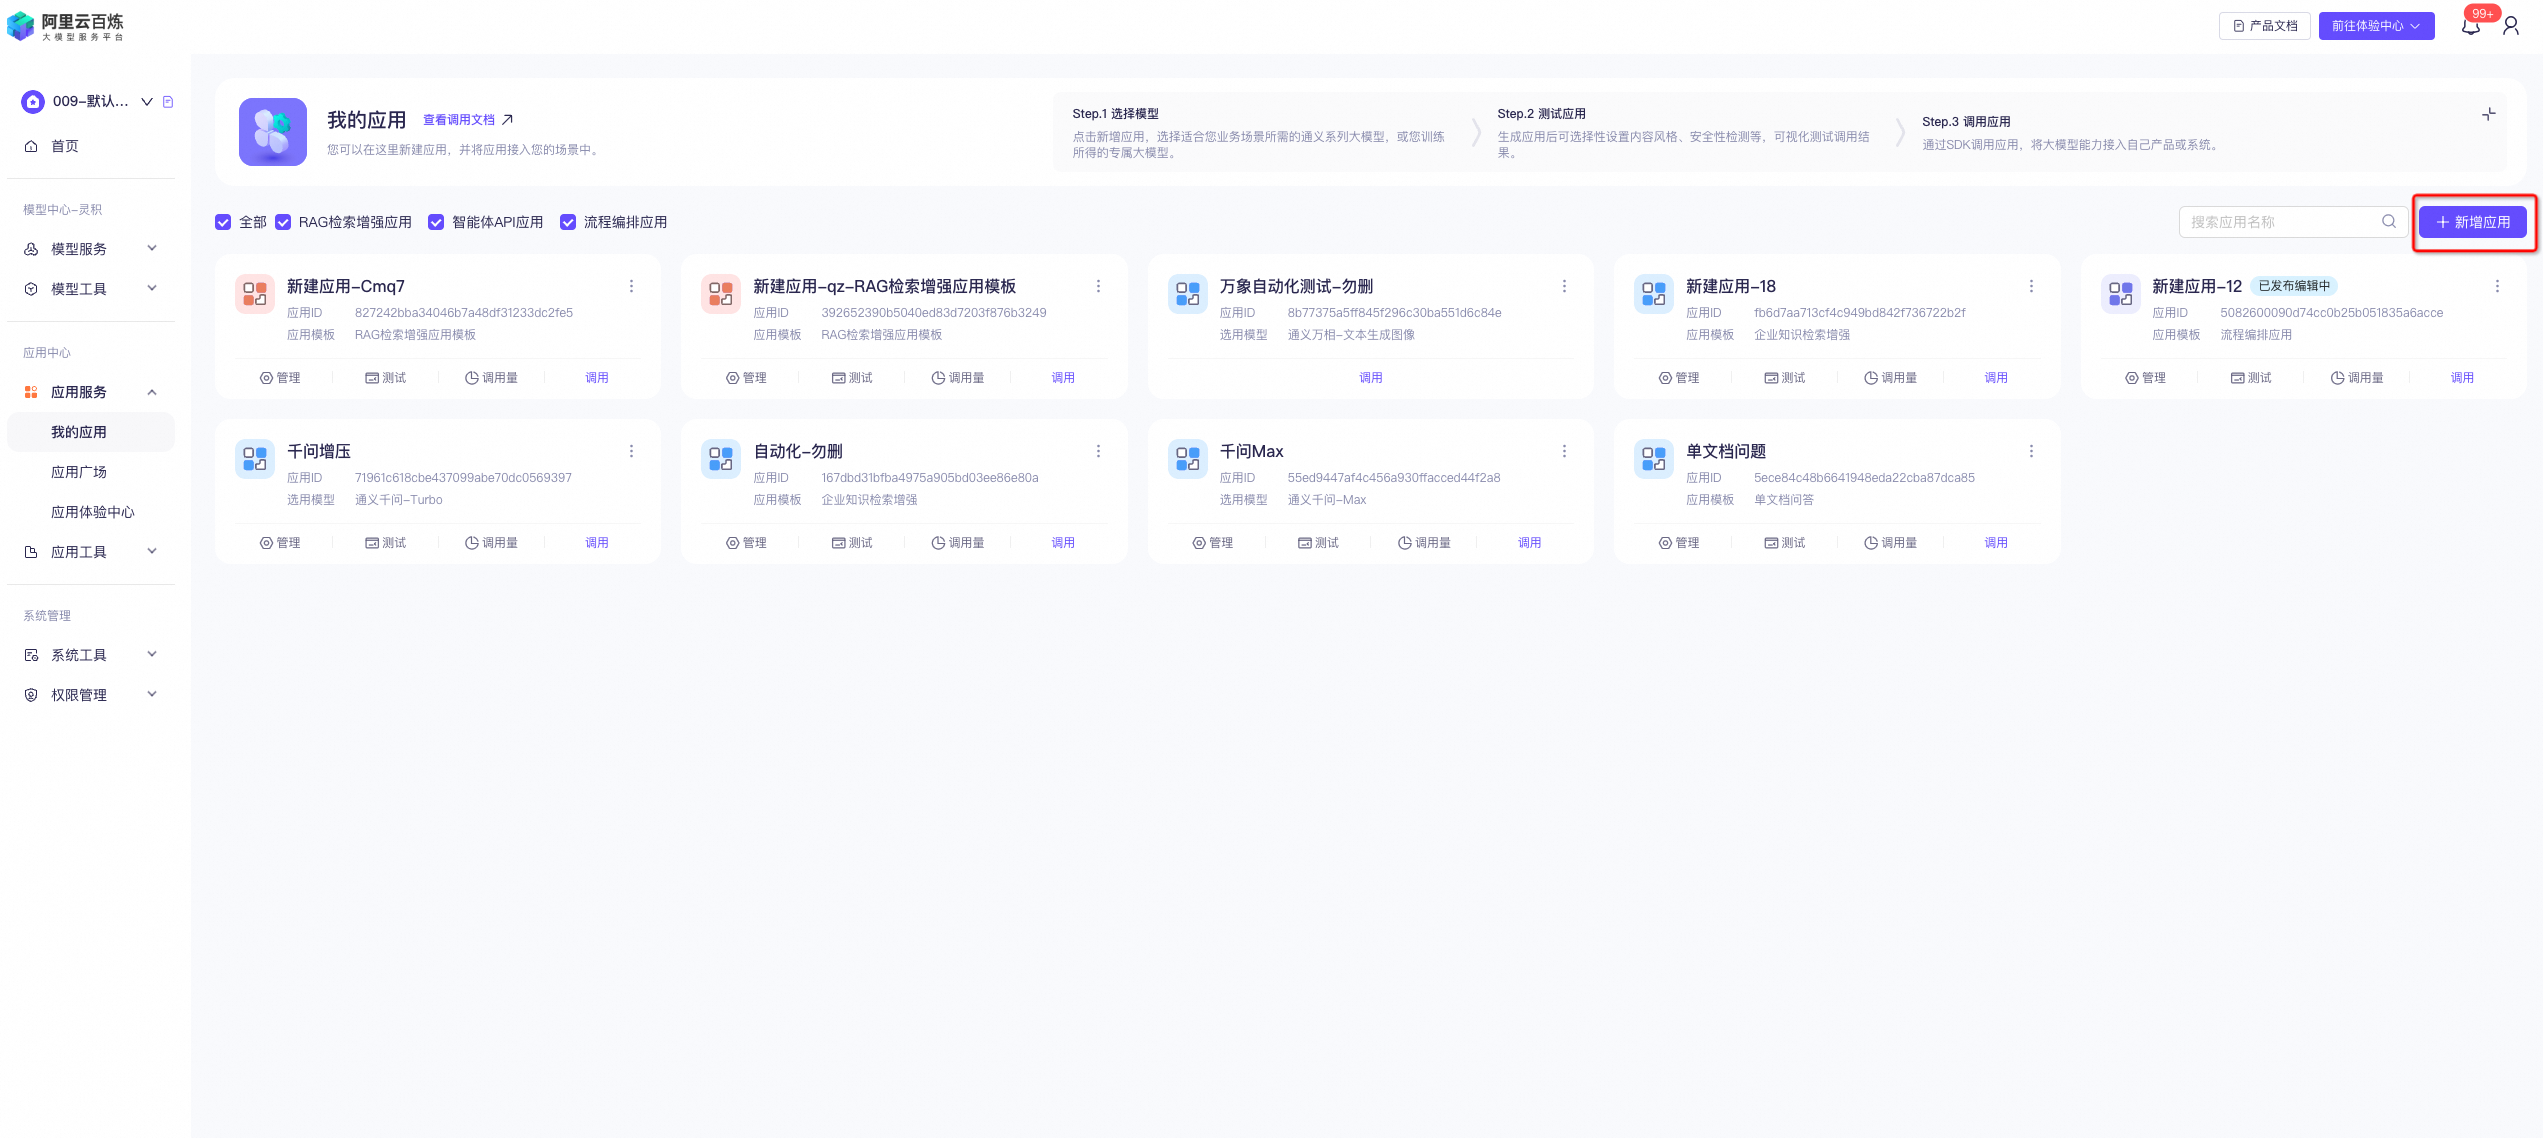Expand the 模型服务 sidebar menu

pyautogui.click(x=91, y=249)
